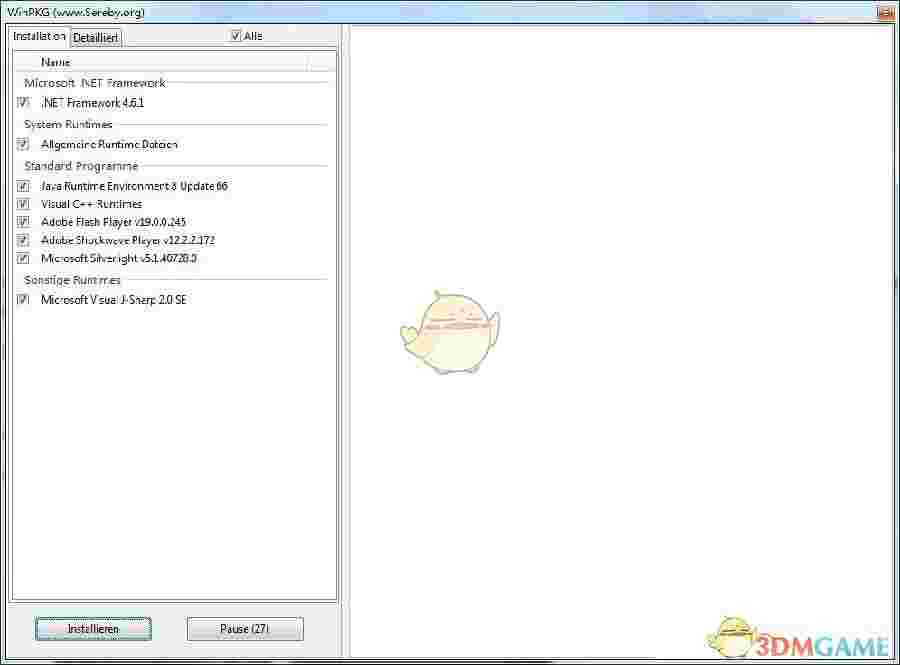
Task: Switch to the Installation tab
Action: point(37,36)
